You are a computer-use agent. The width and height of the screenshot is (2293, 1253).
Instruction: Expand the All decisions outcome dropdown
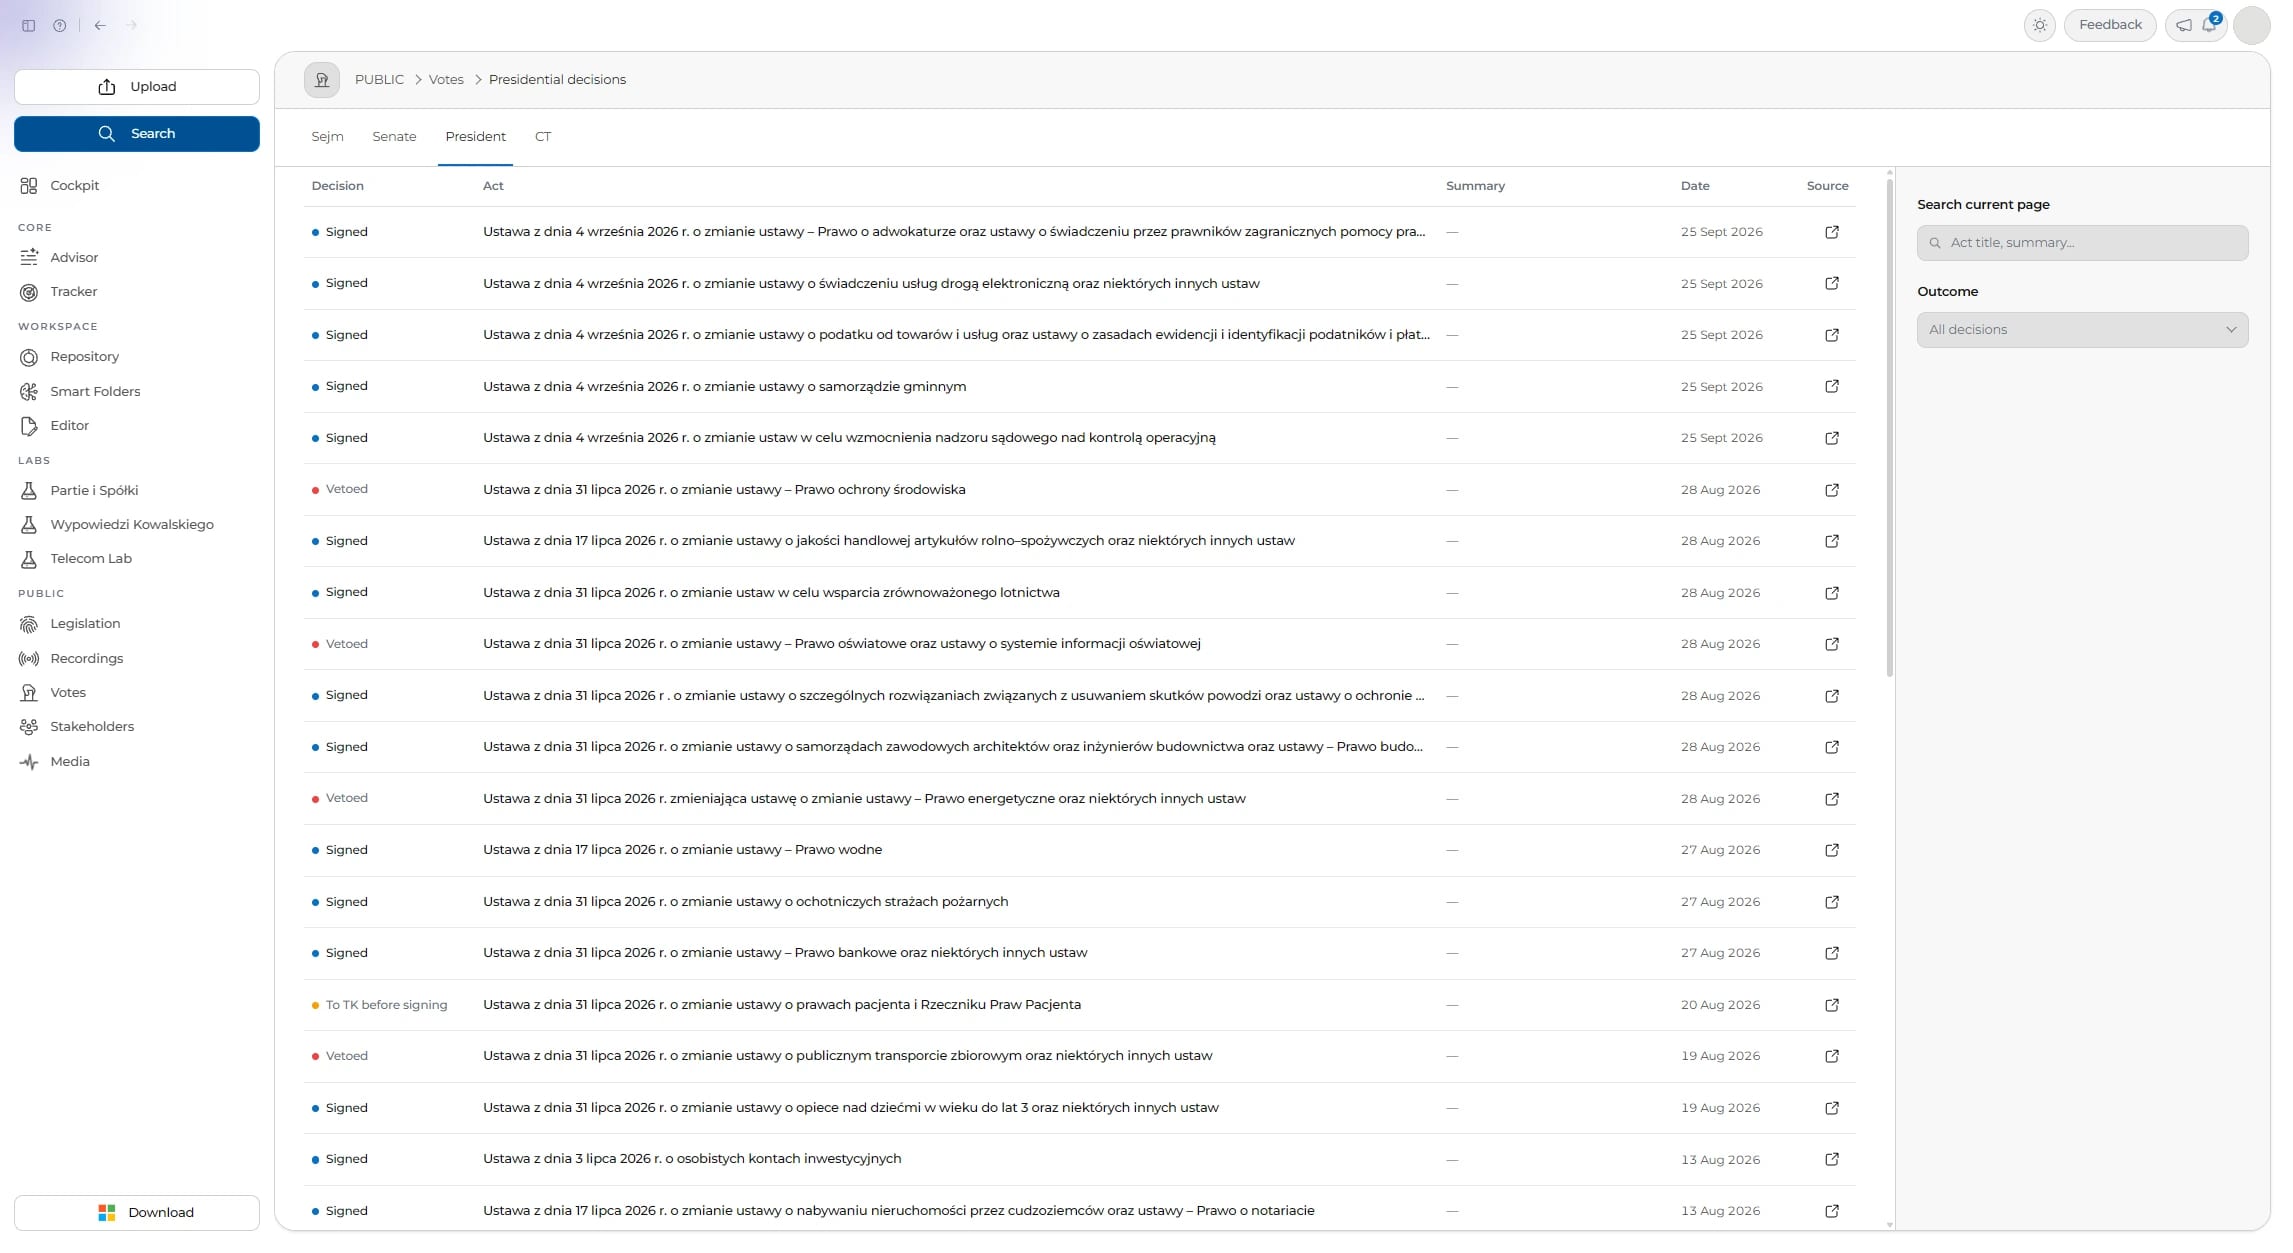pos(2082,330)
